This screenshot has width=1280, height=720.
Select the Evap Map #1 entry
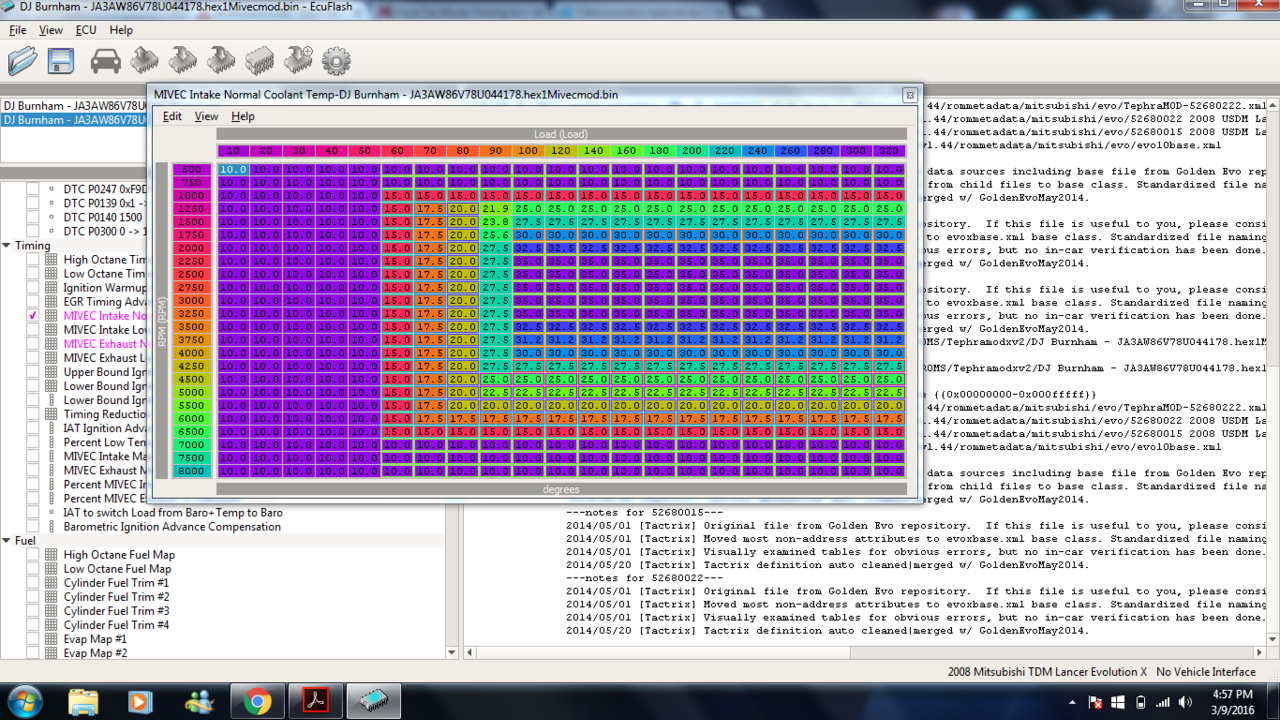[95, 639]
